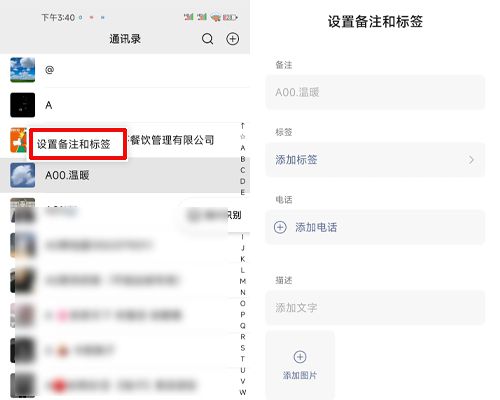Image resolution: width=500 pixels, height=400 pixels.
Task: Select the 通讯录 title
Action: tap(125, 39)
